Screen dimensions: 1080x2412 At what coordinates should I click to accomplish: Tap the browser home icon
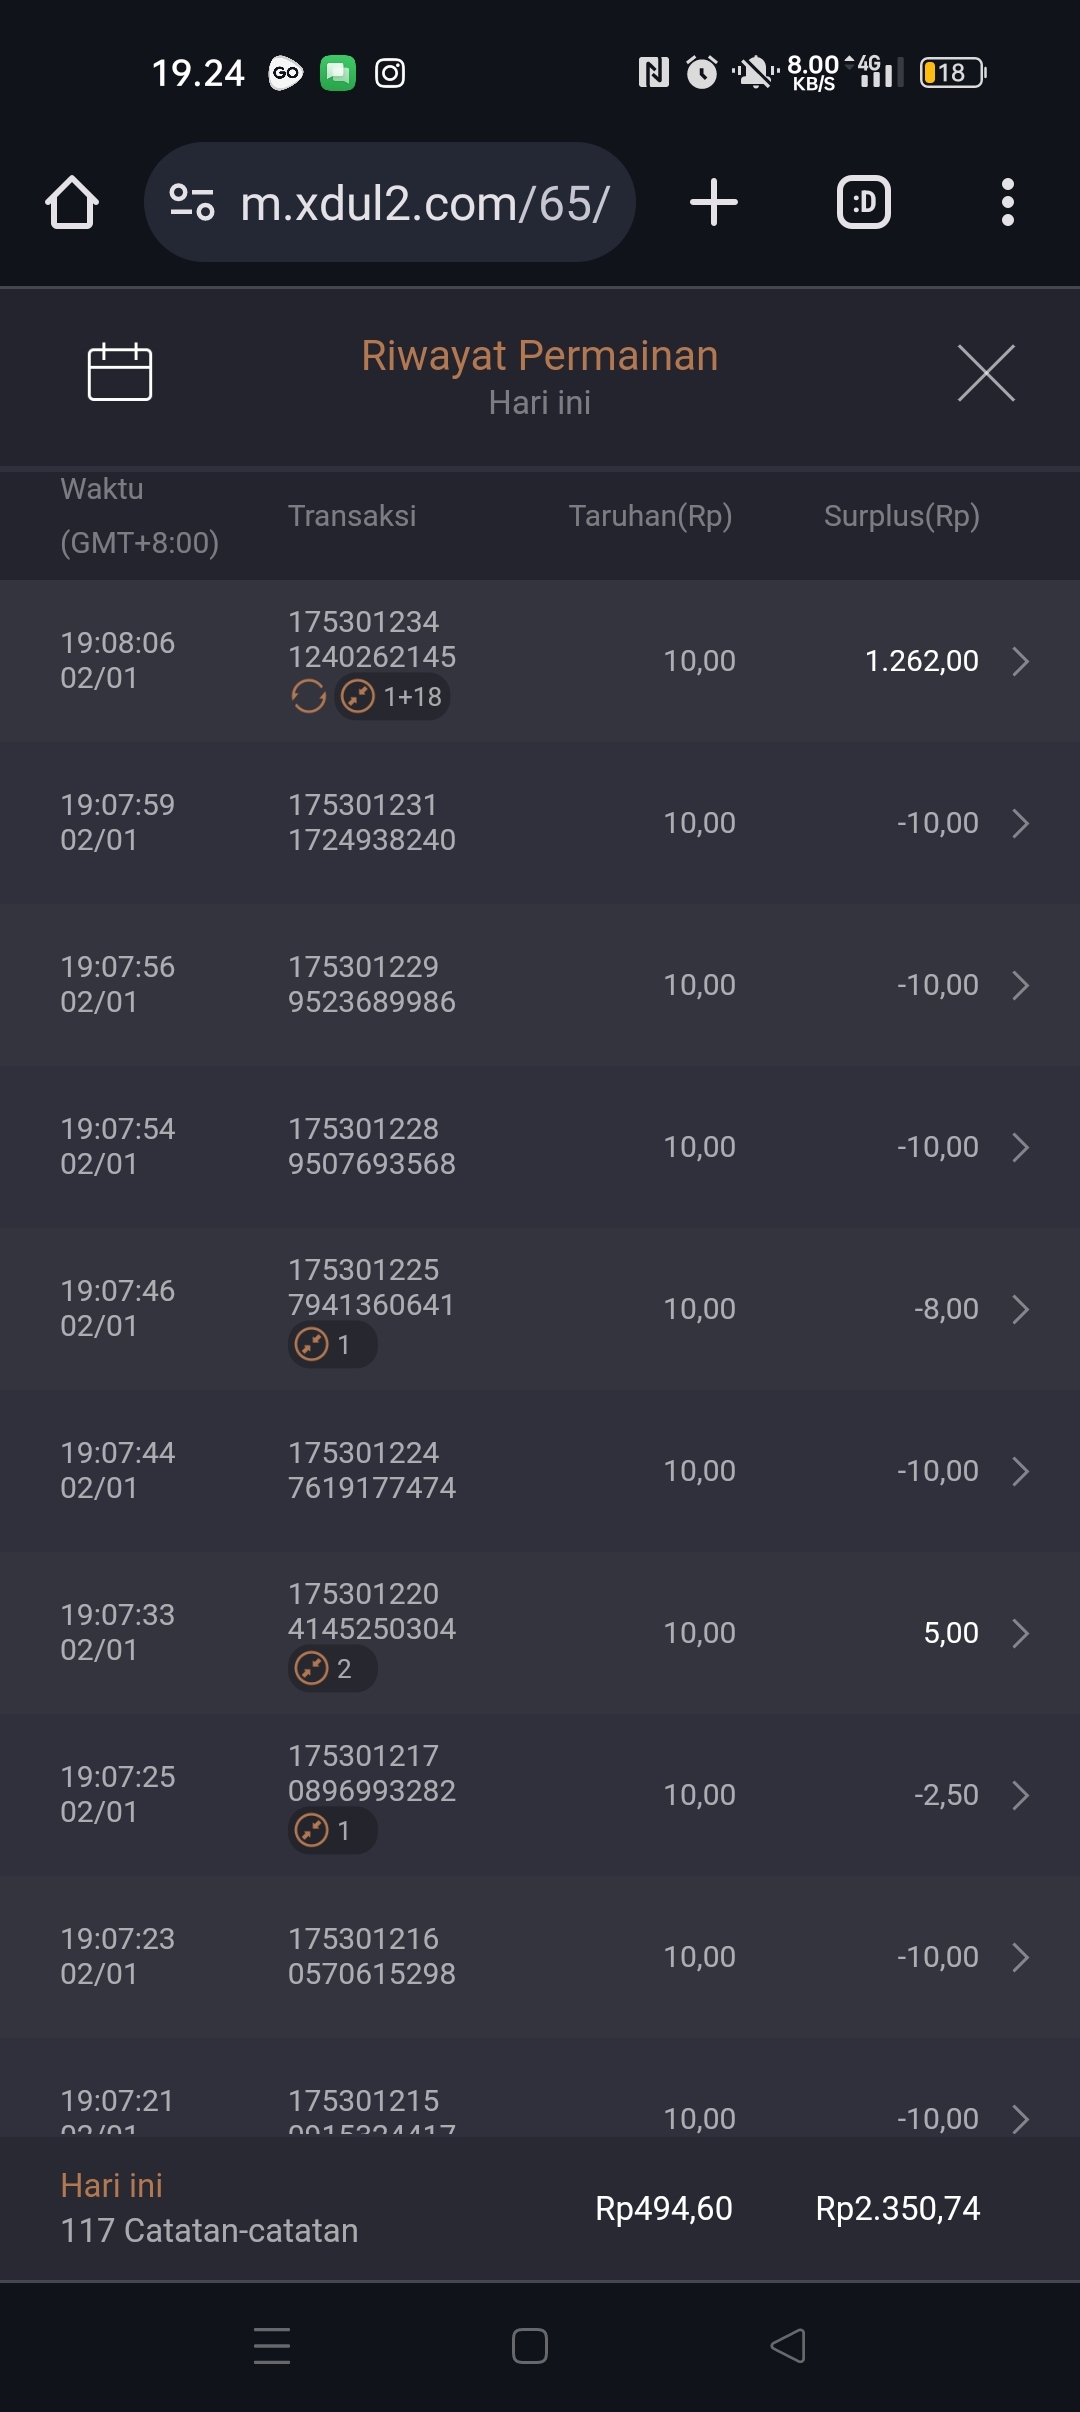(x=72, y=203)
